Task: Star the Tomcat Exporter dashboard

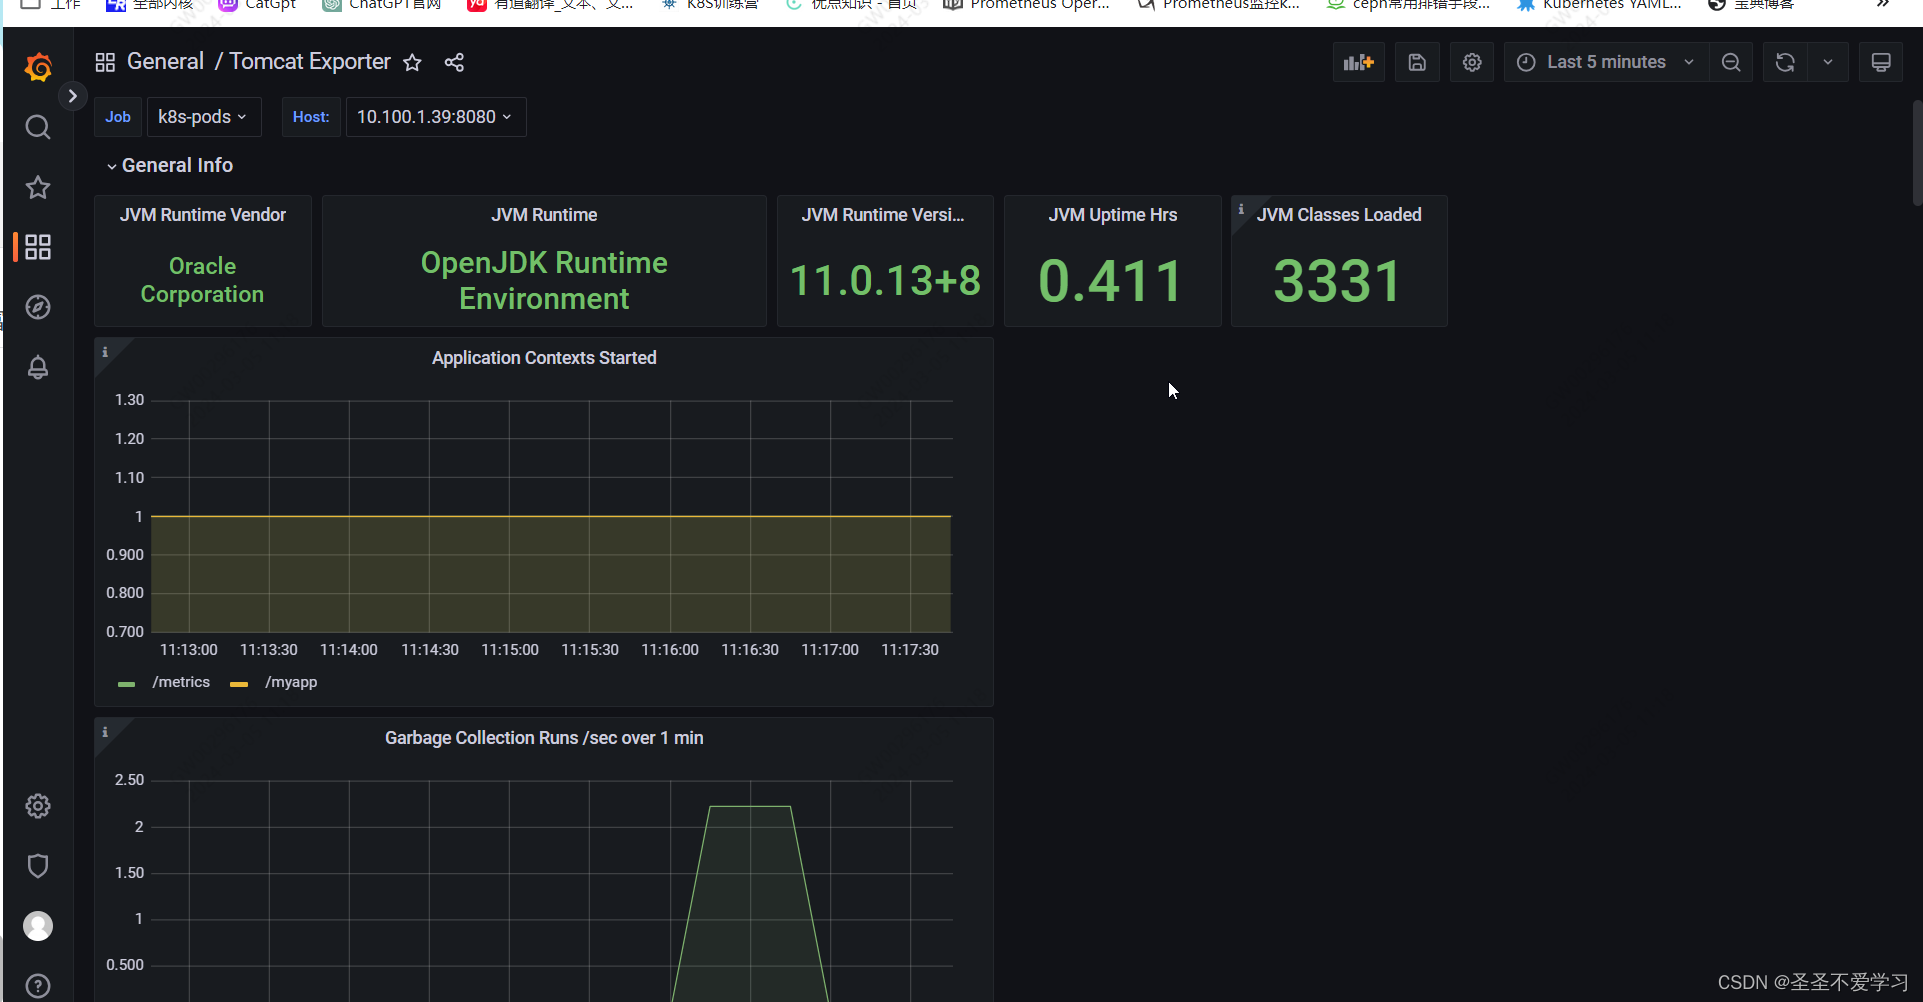Action: coord(412,62)
